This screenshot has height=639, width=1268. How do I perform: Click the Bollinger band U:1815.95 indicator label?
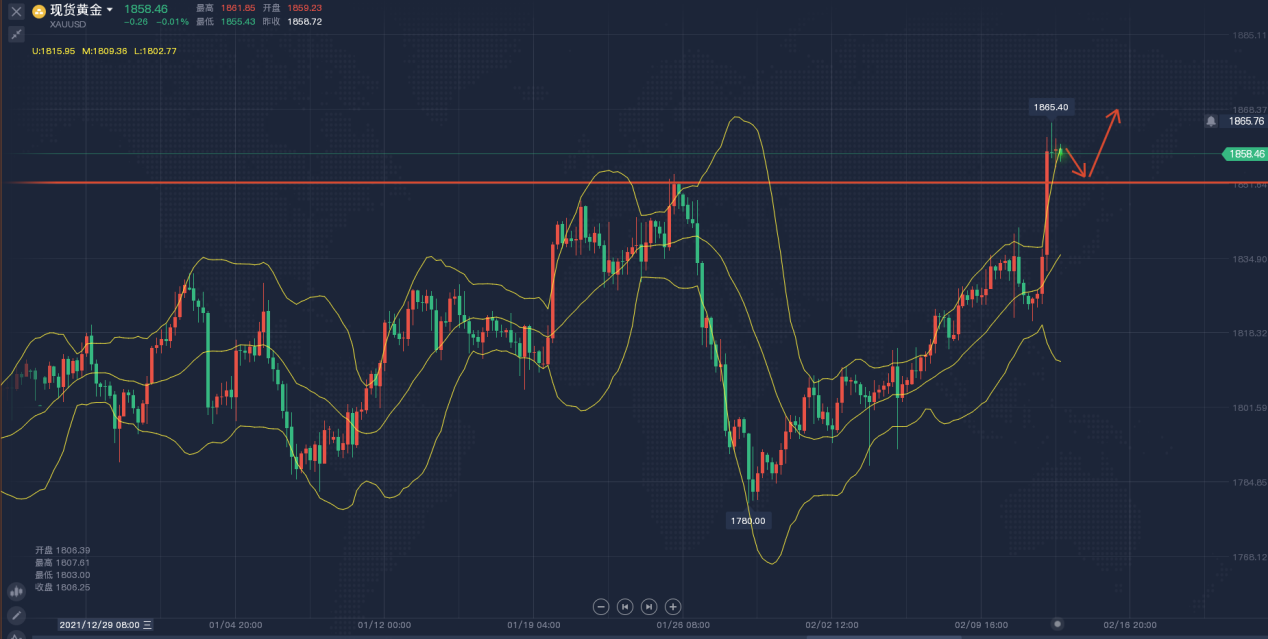pos(54,51)
